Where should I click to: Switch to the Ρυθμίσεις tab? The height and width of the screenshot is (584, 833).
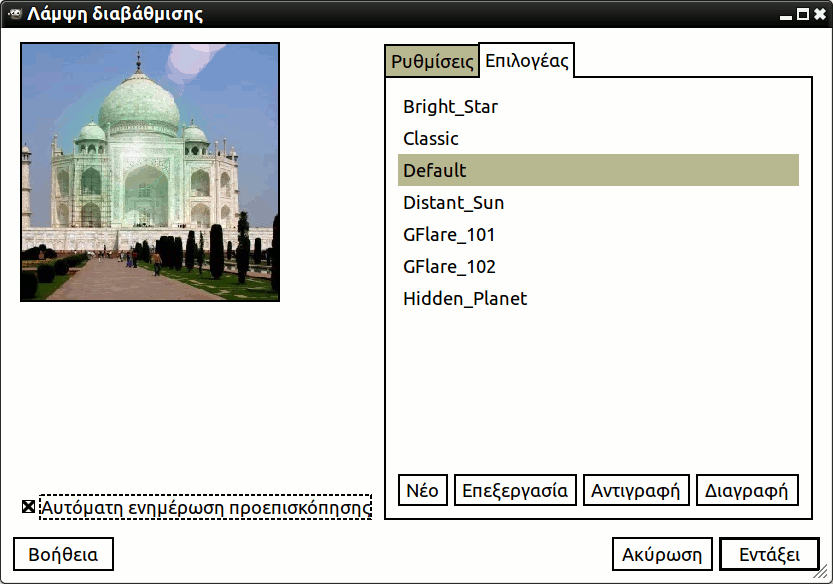[432, 61]
